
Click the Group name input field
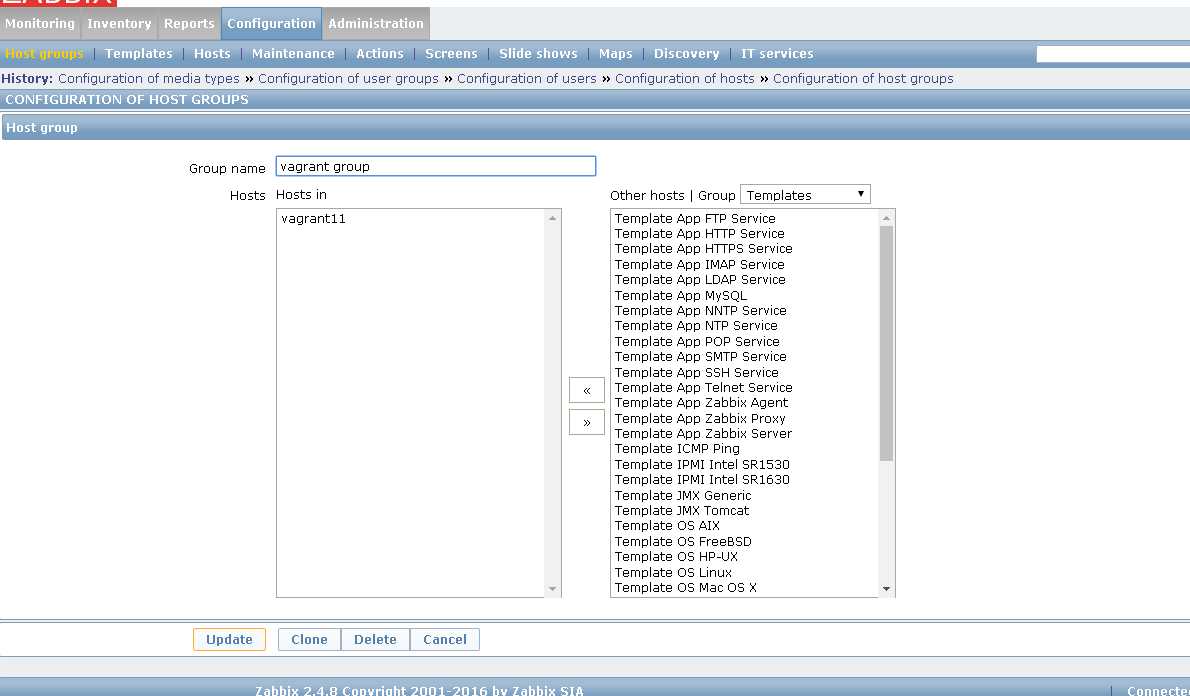tap(436, 166)
